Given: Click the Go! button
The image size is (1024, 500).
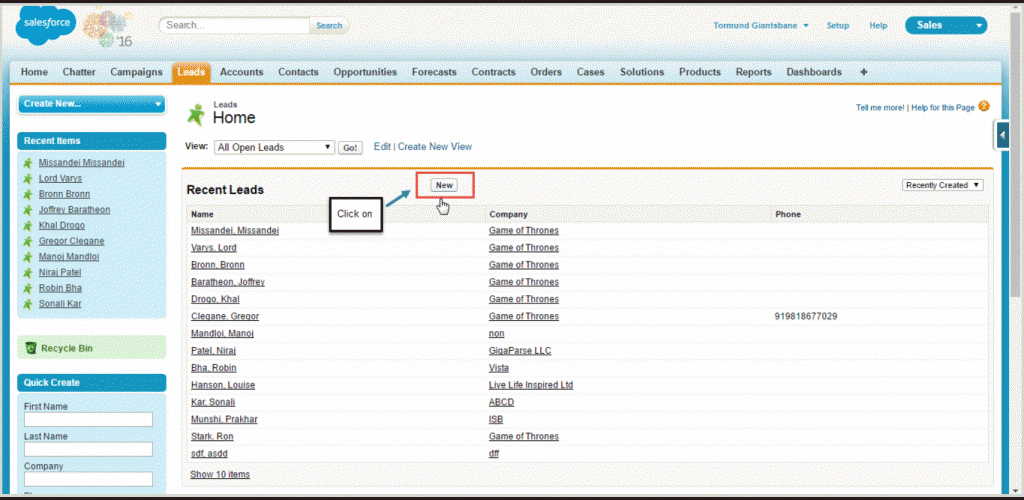Looking at the screenshot, I should pyautogui.click(x=350, y=148).
